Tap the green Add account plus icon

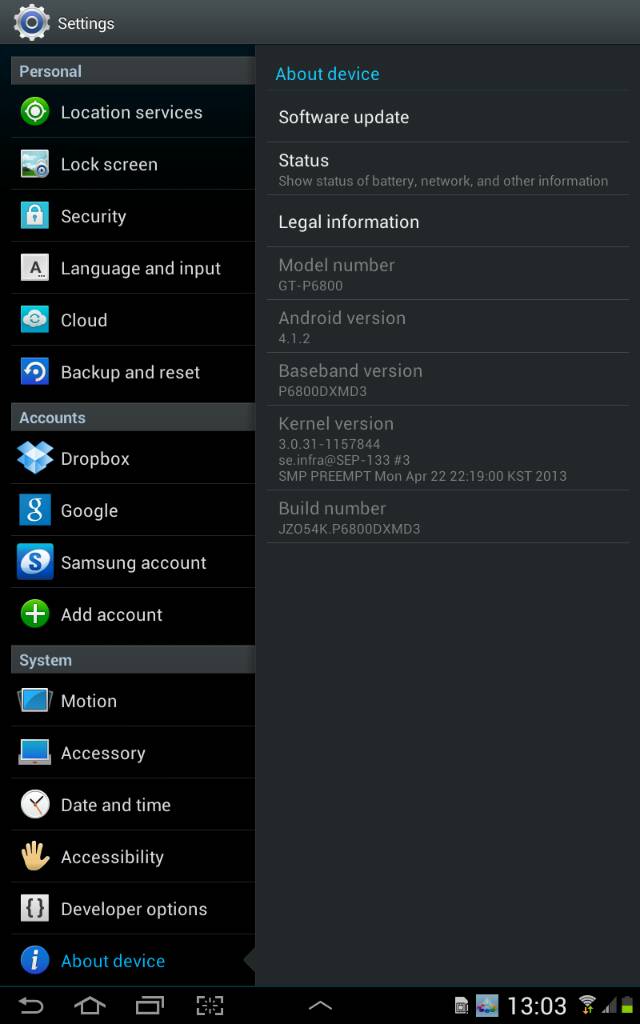point(35,614)
